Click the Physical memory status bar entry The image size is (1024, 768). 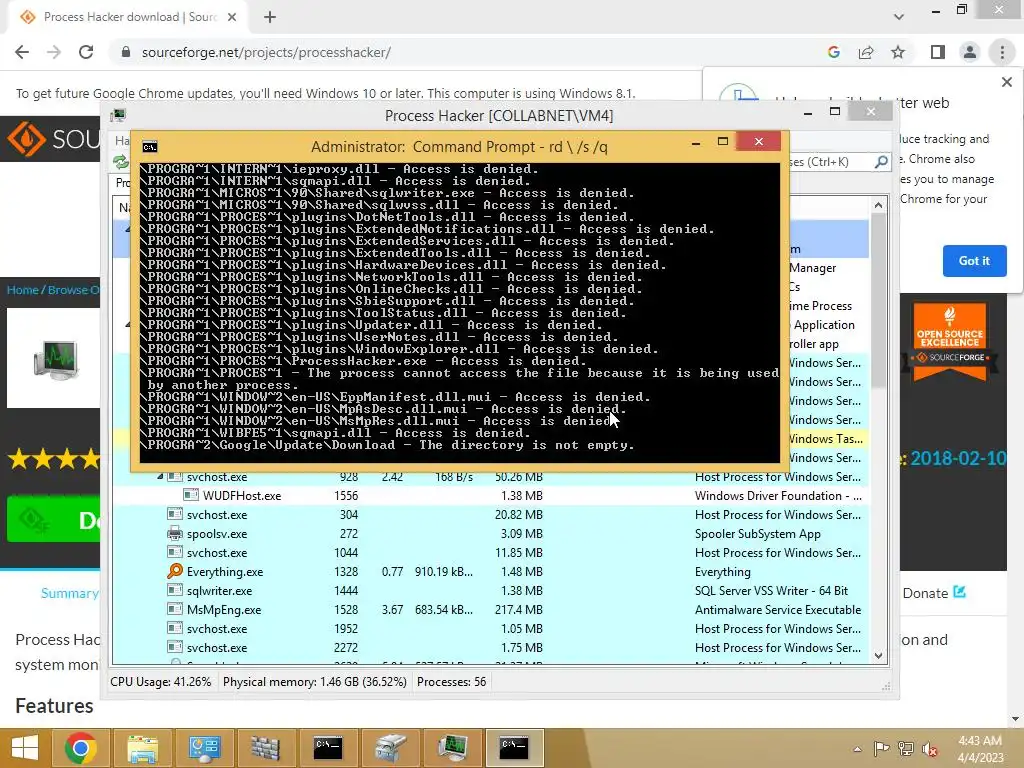click(x=315, y=682)
